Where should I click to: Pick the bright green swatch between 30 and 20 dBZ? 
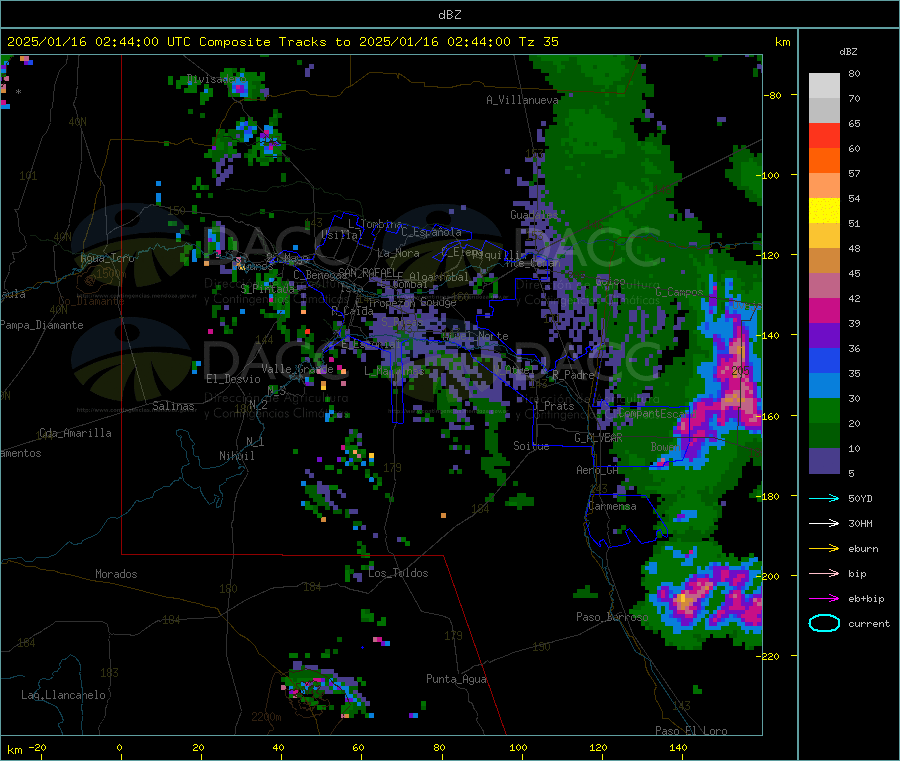(824, 411)
